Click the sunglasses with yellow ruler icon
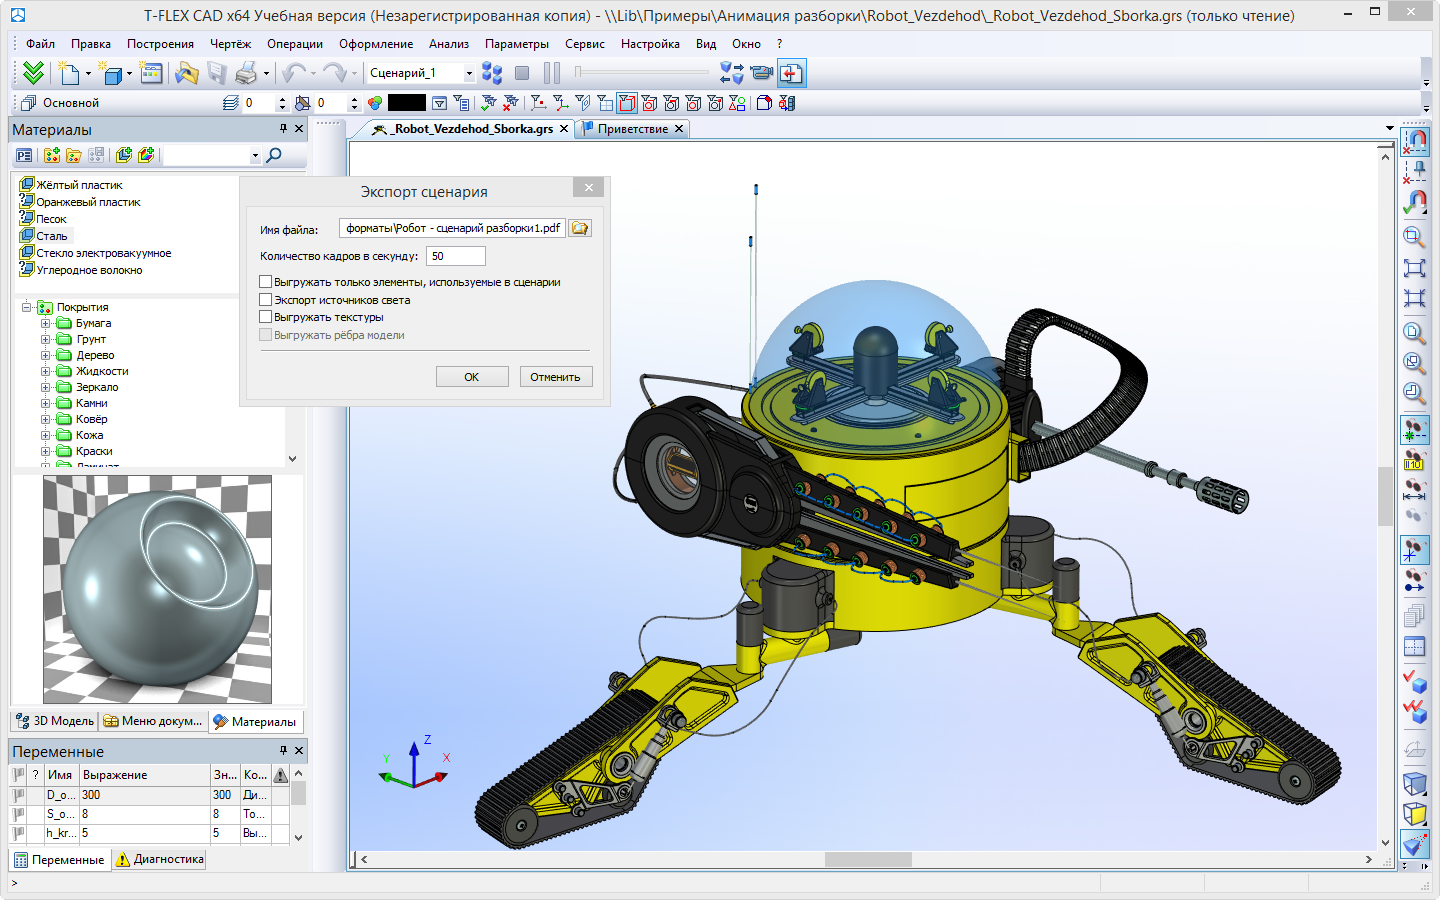This screenshot has width=1440, height=900. pyautogui.click(x=1414, y=460)
